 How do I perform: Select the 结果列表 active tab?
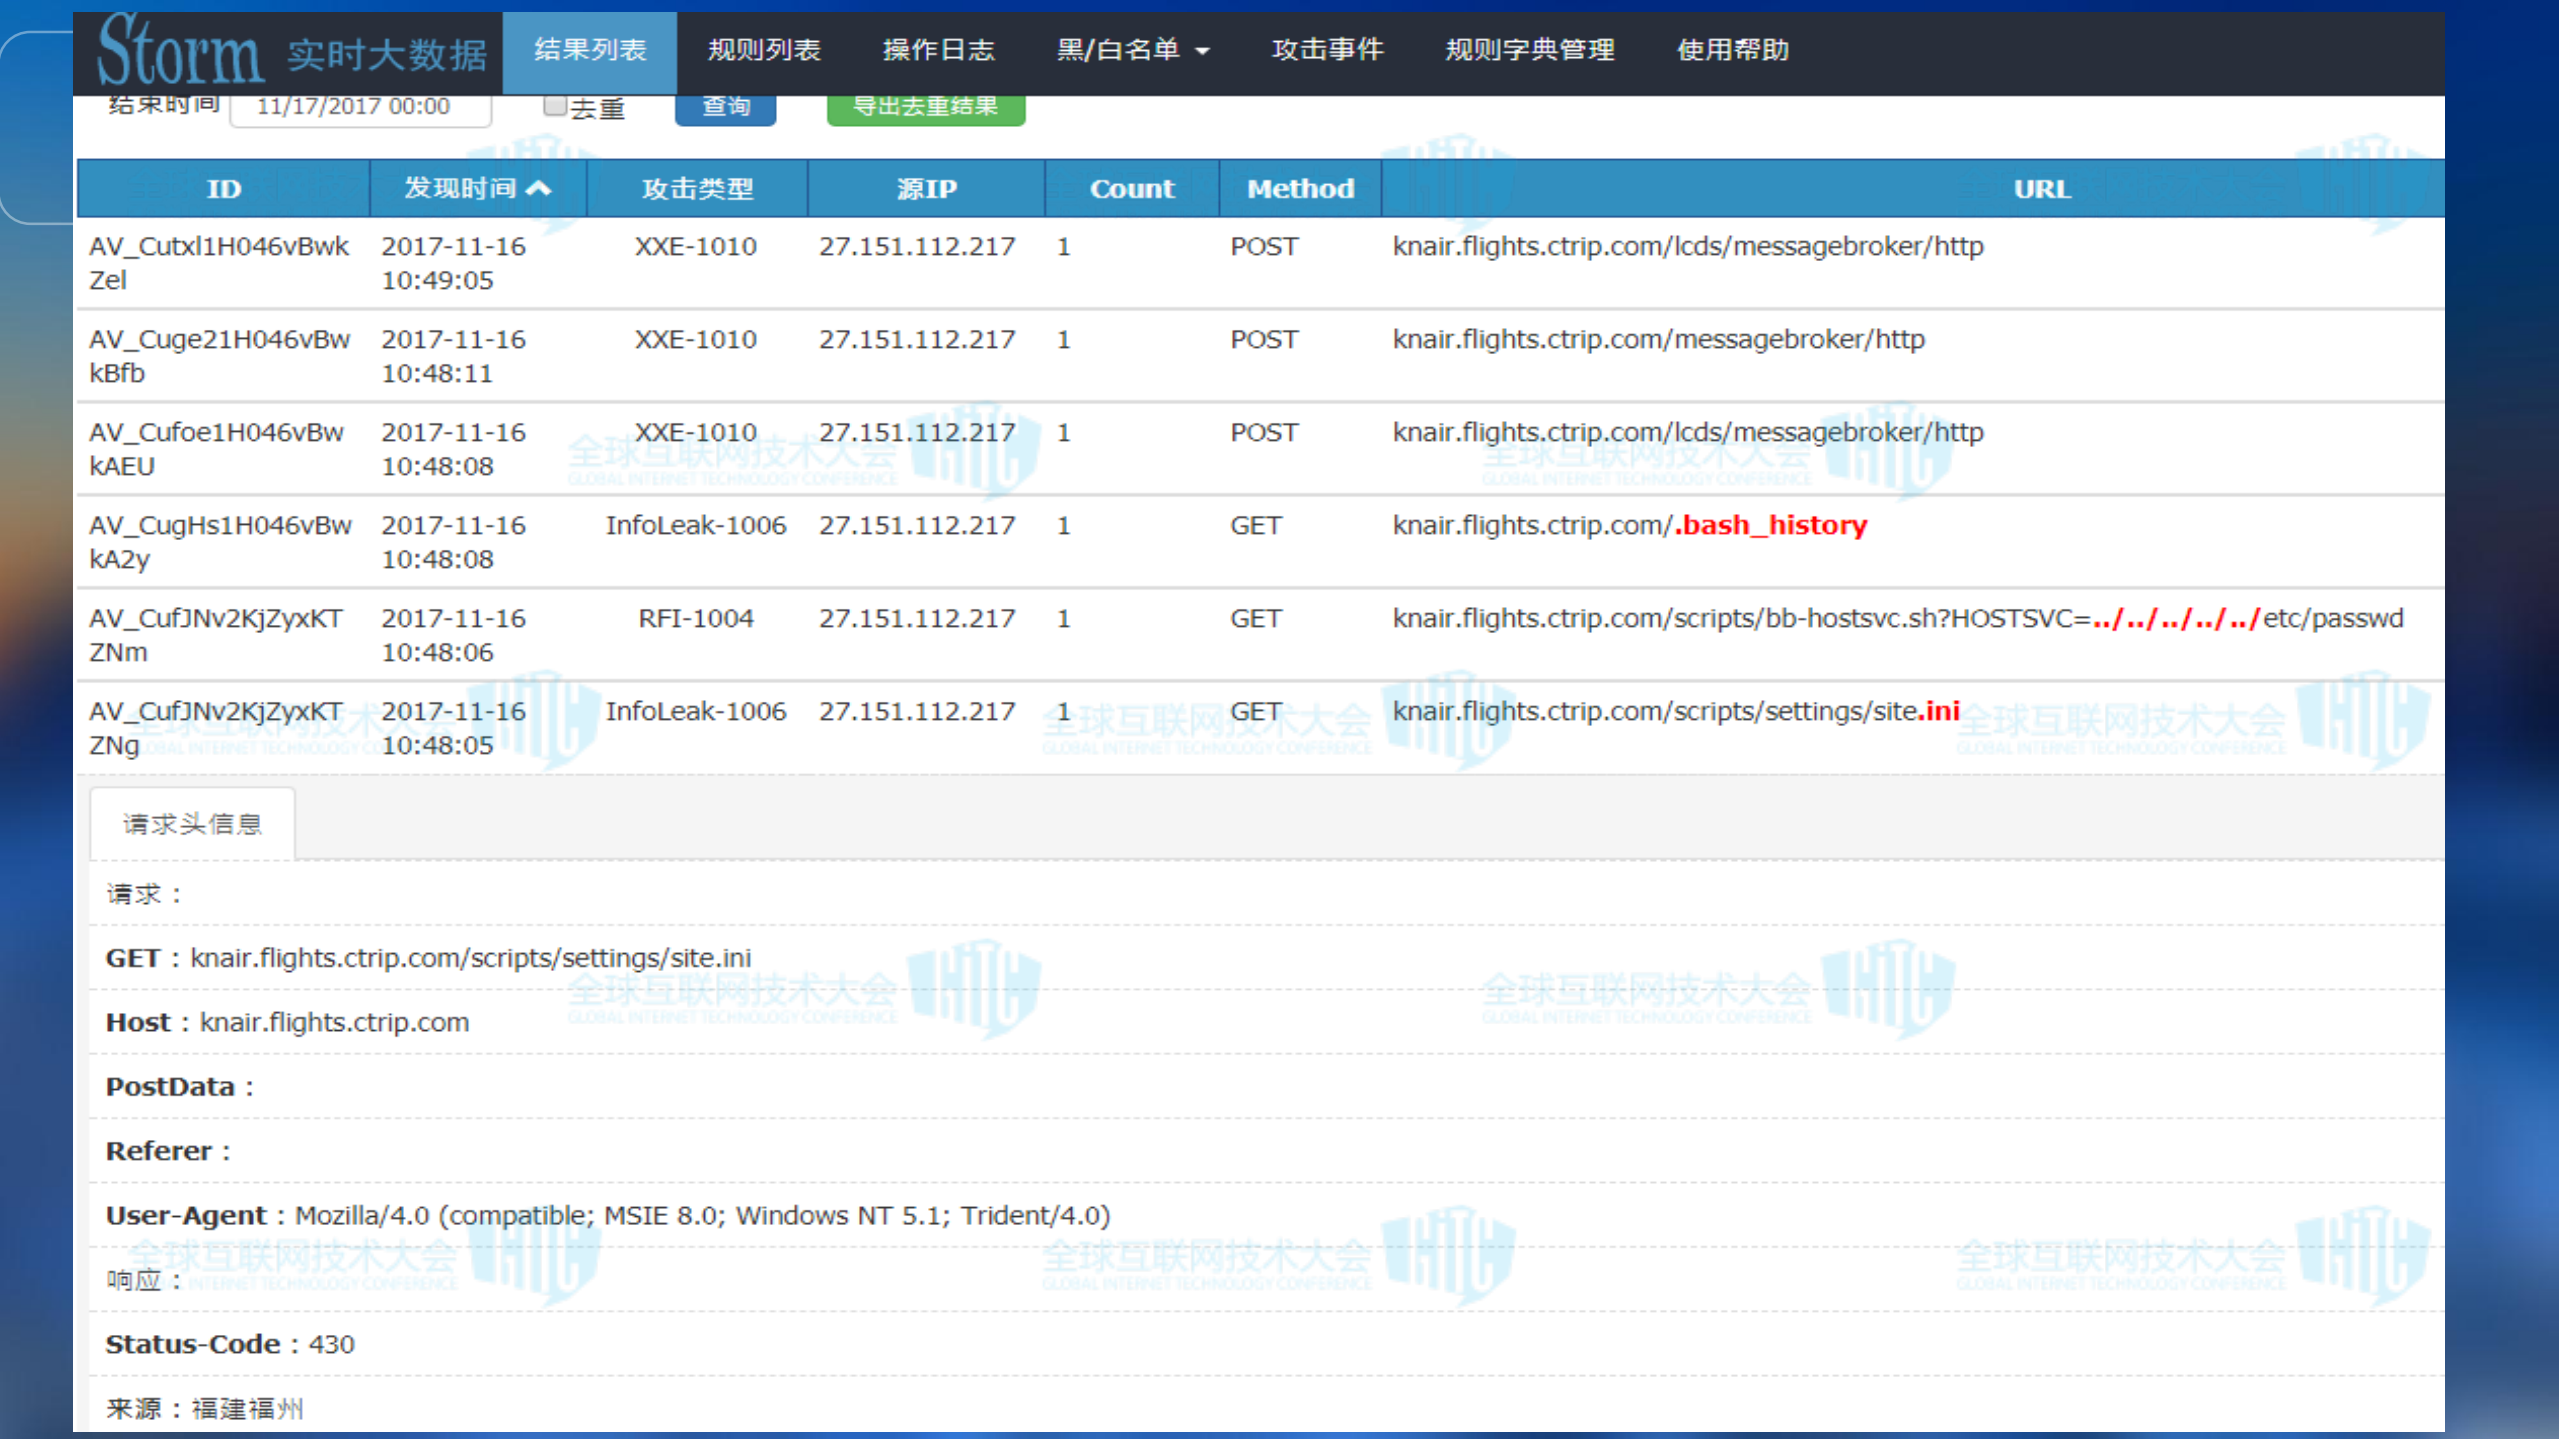[x=590, y=50]
